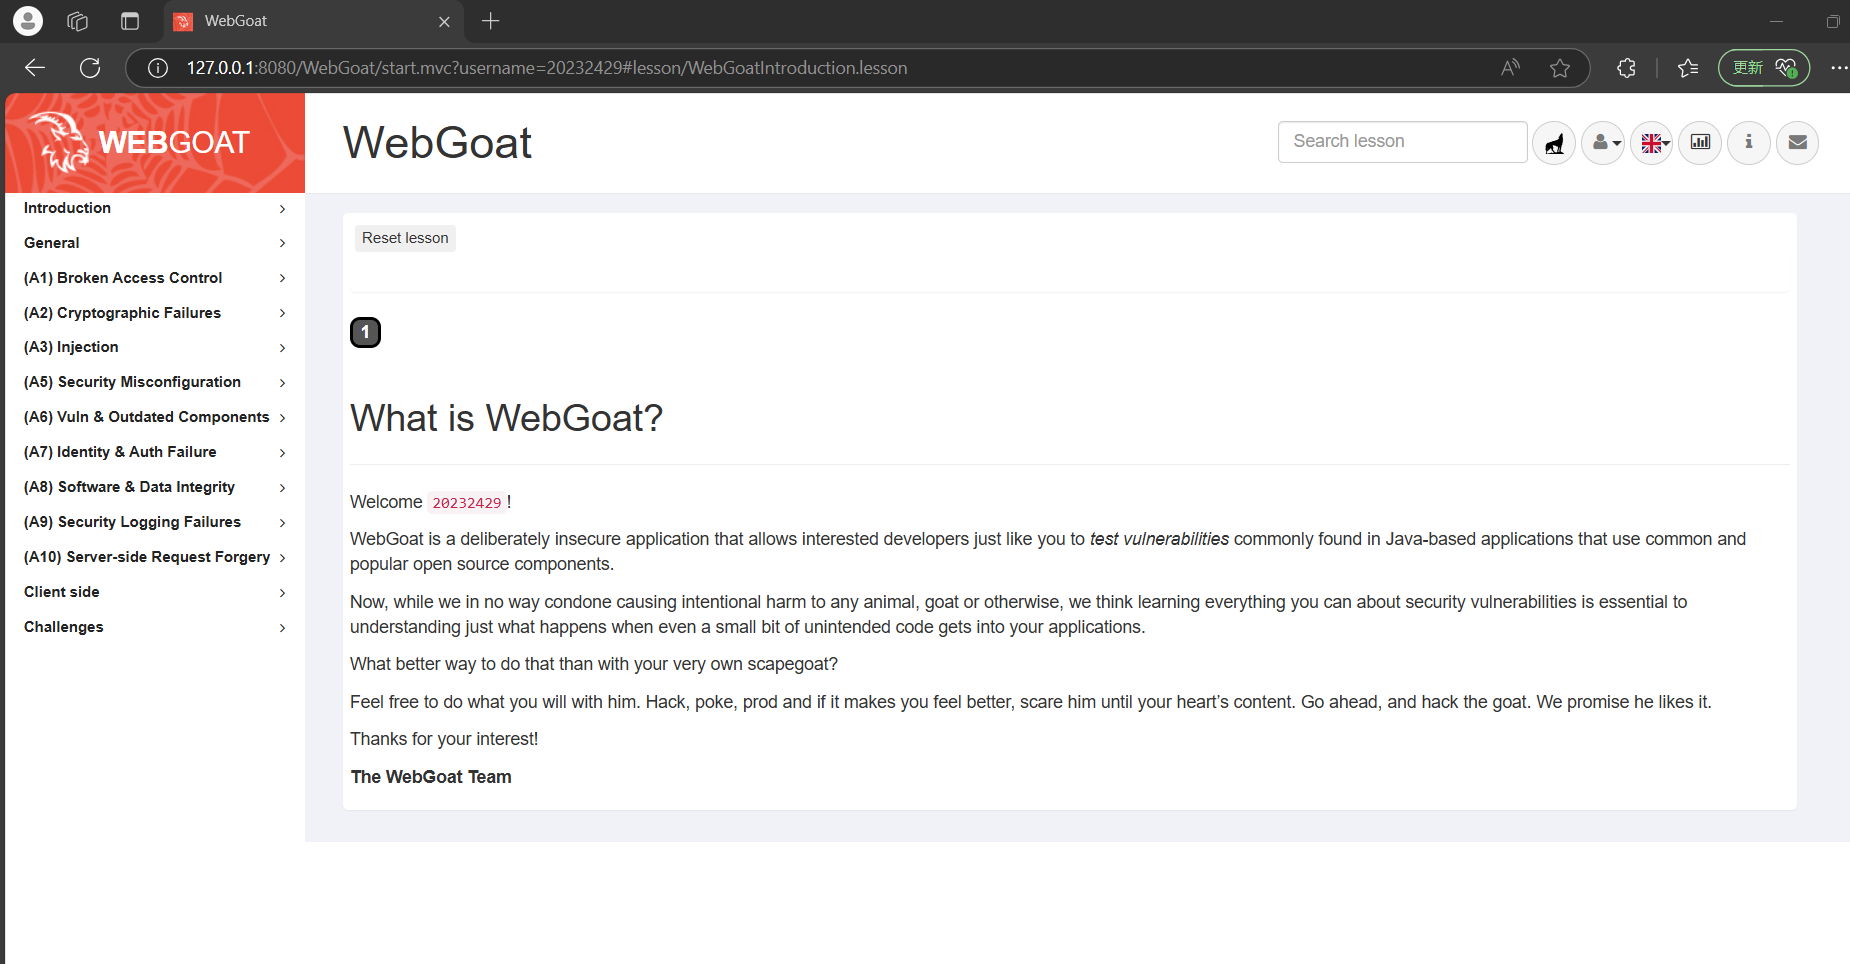
Task: Open the General lessons menu
Action: click(154, 243)
